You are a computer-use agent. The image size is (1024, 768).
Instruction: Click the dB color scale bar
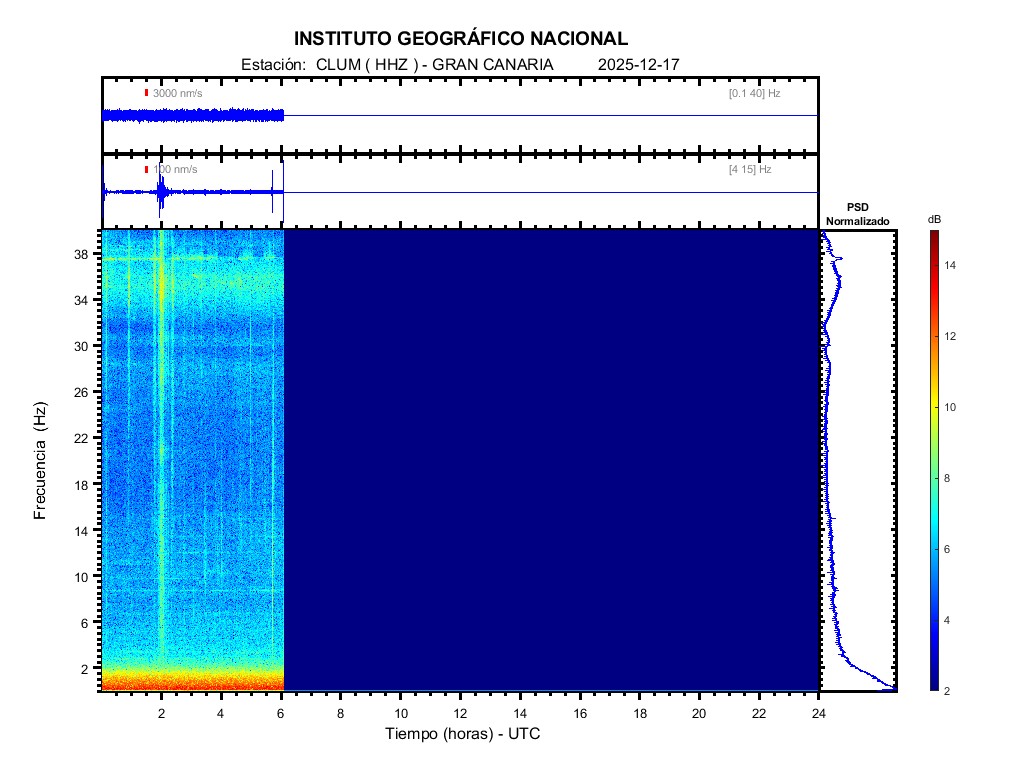(x=932, y=460)
